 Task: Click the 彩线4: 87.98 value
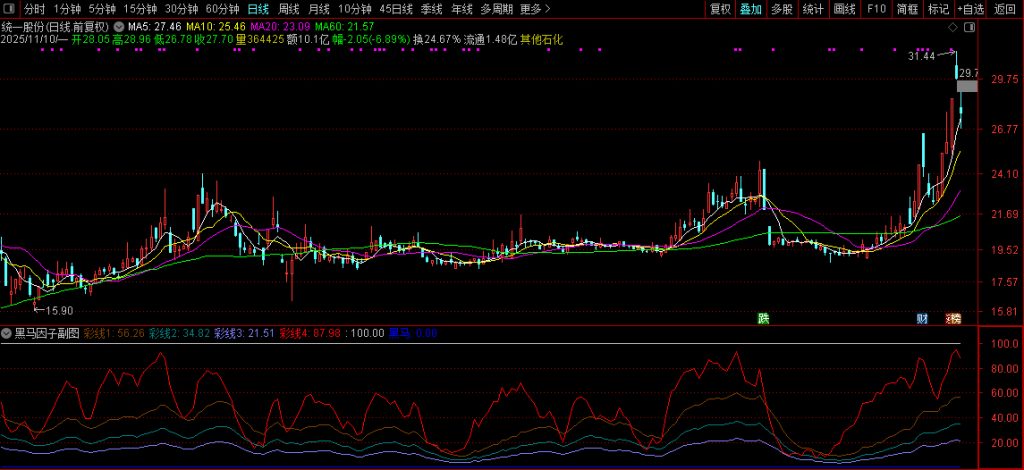tap(310, 333)
